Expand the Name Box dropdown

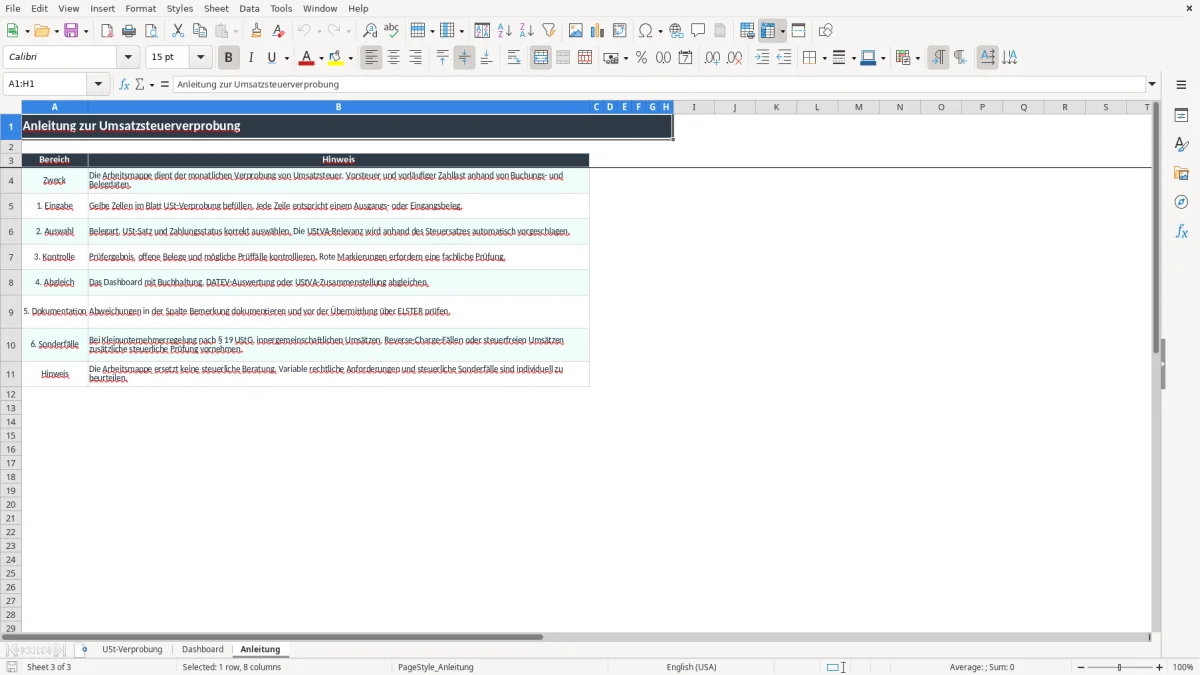98,84
